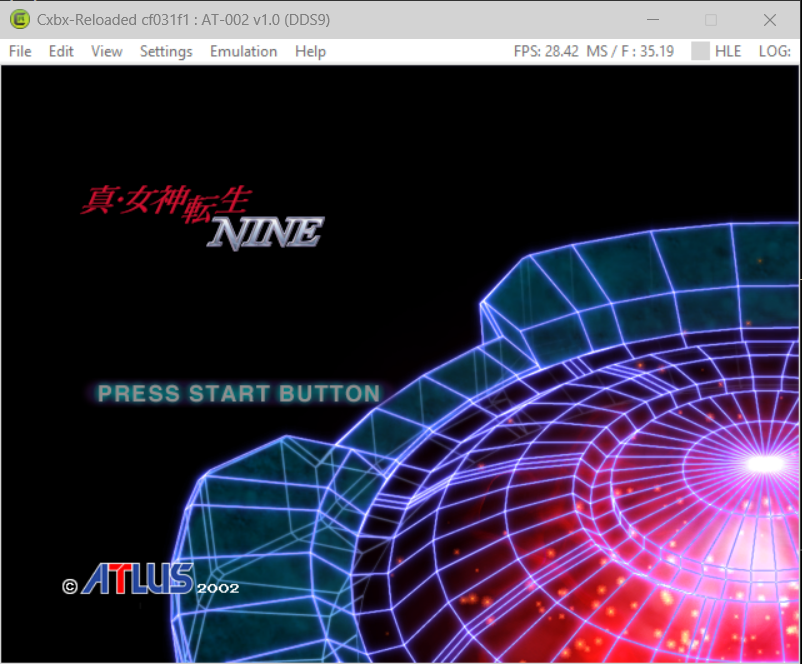
Task: Click the MS / F : 35.19 readout
Action: click(x=630, y=51)
